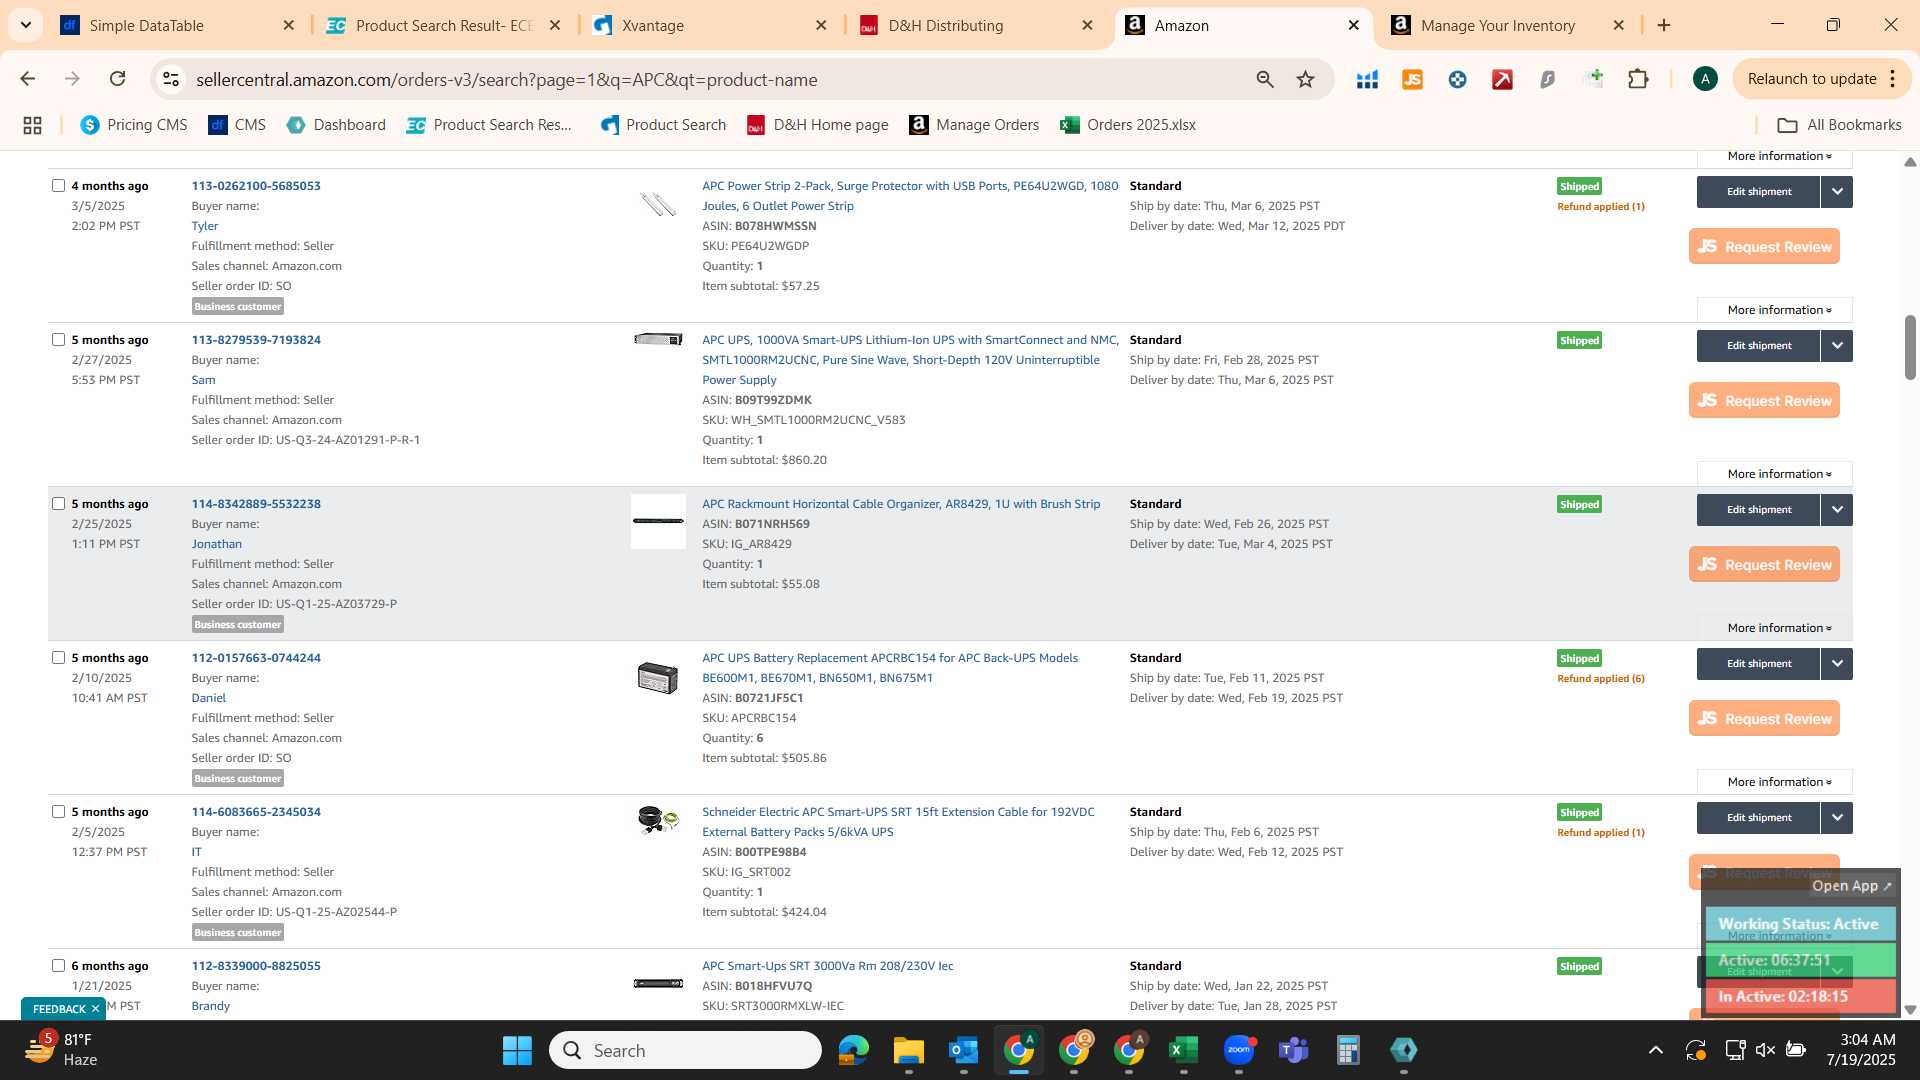Click the APC battery product thumbnail
Viewport: 1920px width, 1080px height.
click(x=657, y=678)
